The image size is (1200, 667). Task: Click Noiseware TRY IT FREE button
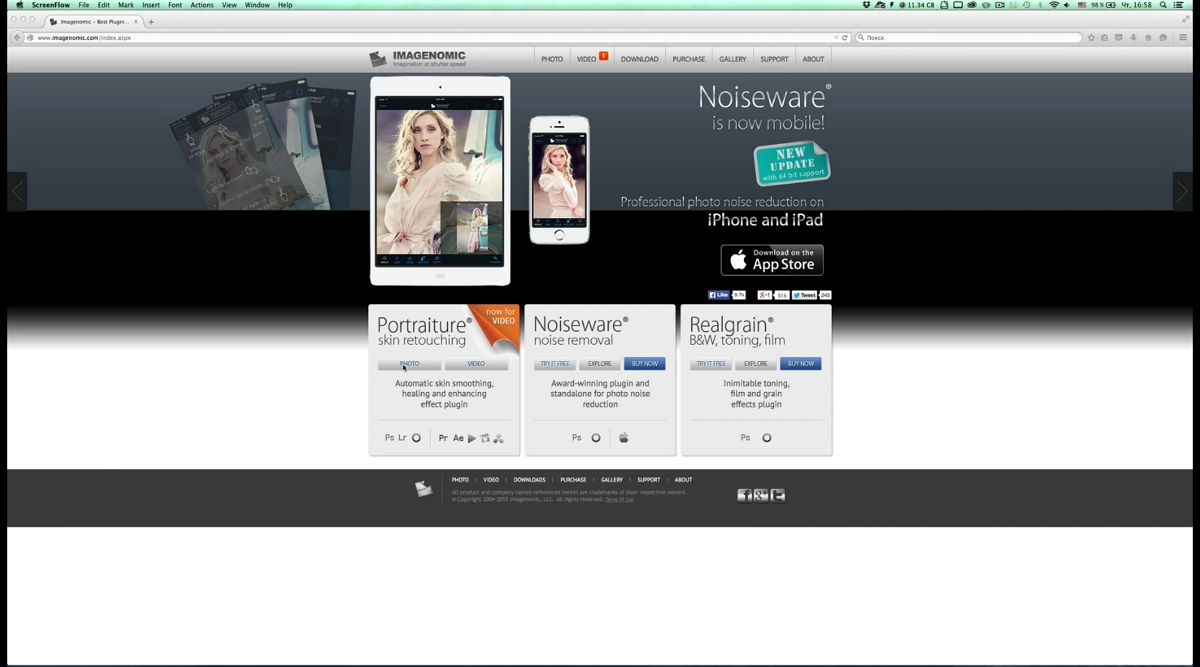click(x=555, y=364)
